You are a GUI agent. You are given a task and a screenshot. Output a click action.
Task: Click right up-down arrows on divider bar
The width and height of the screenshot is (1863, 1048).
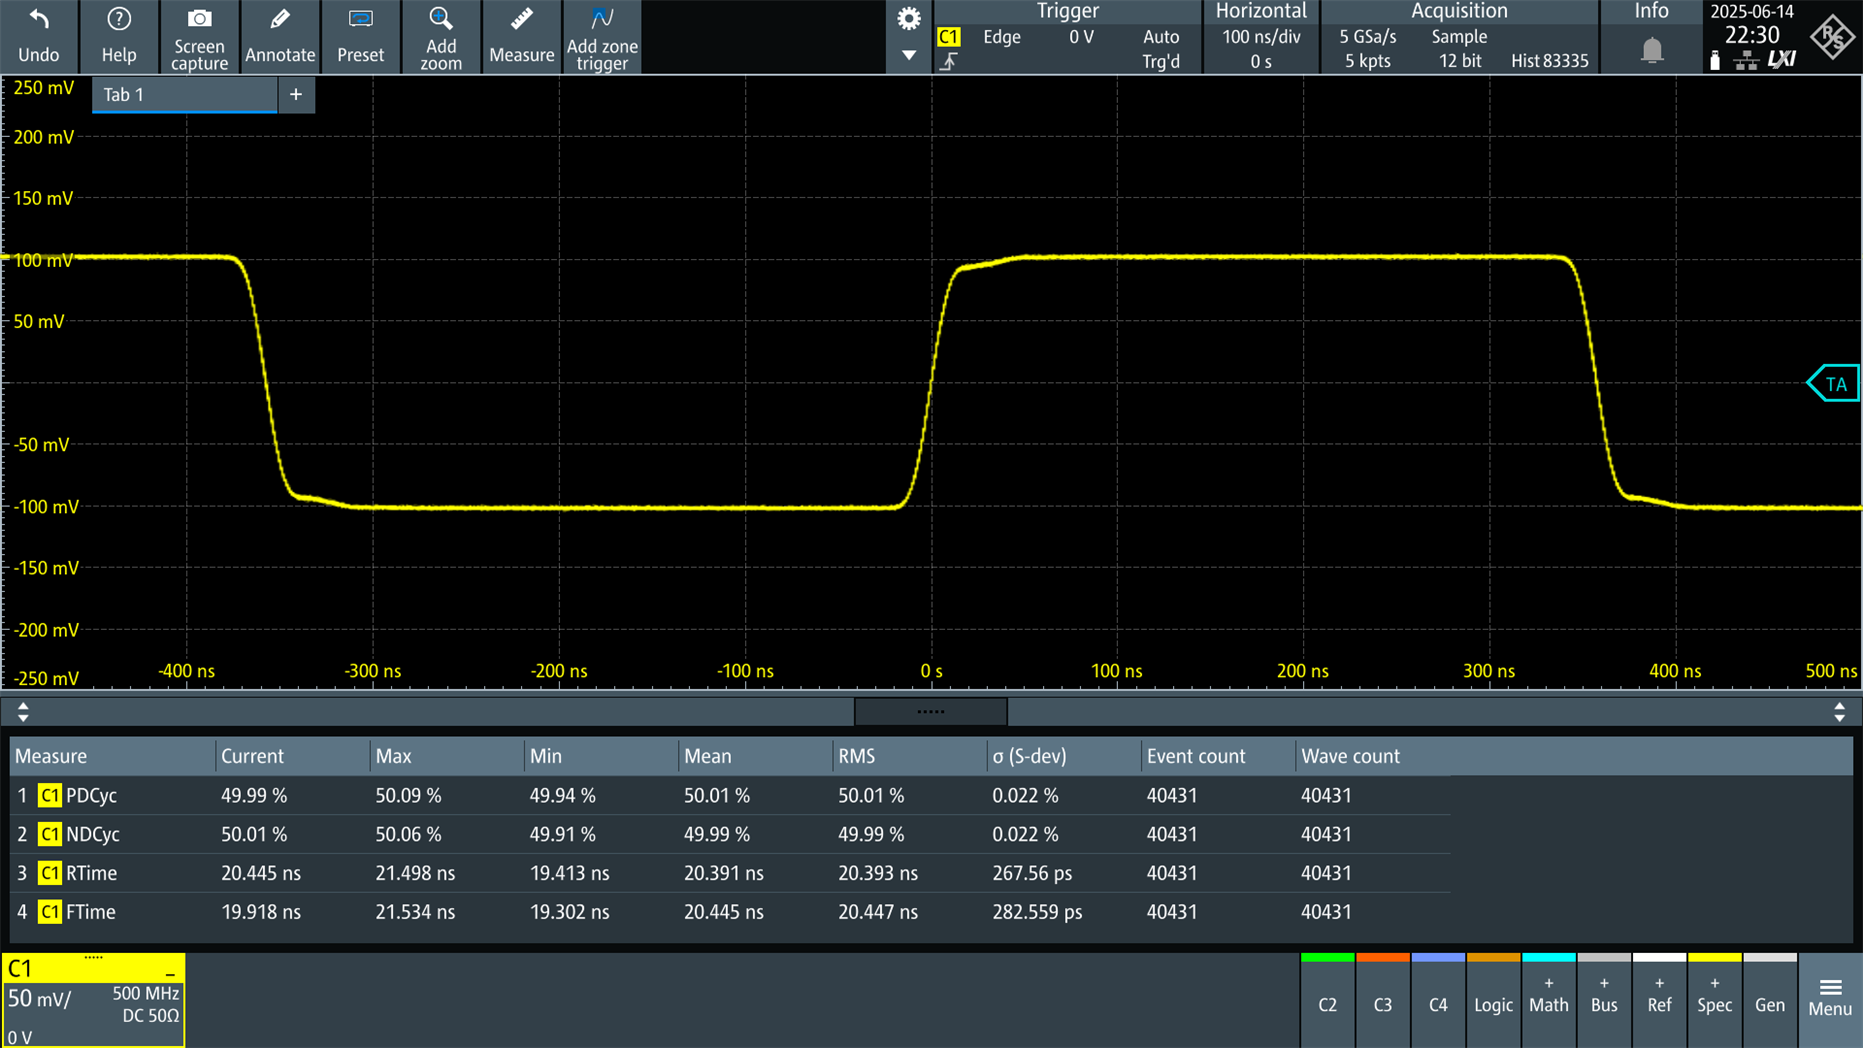coord(1839,712)
